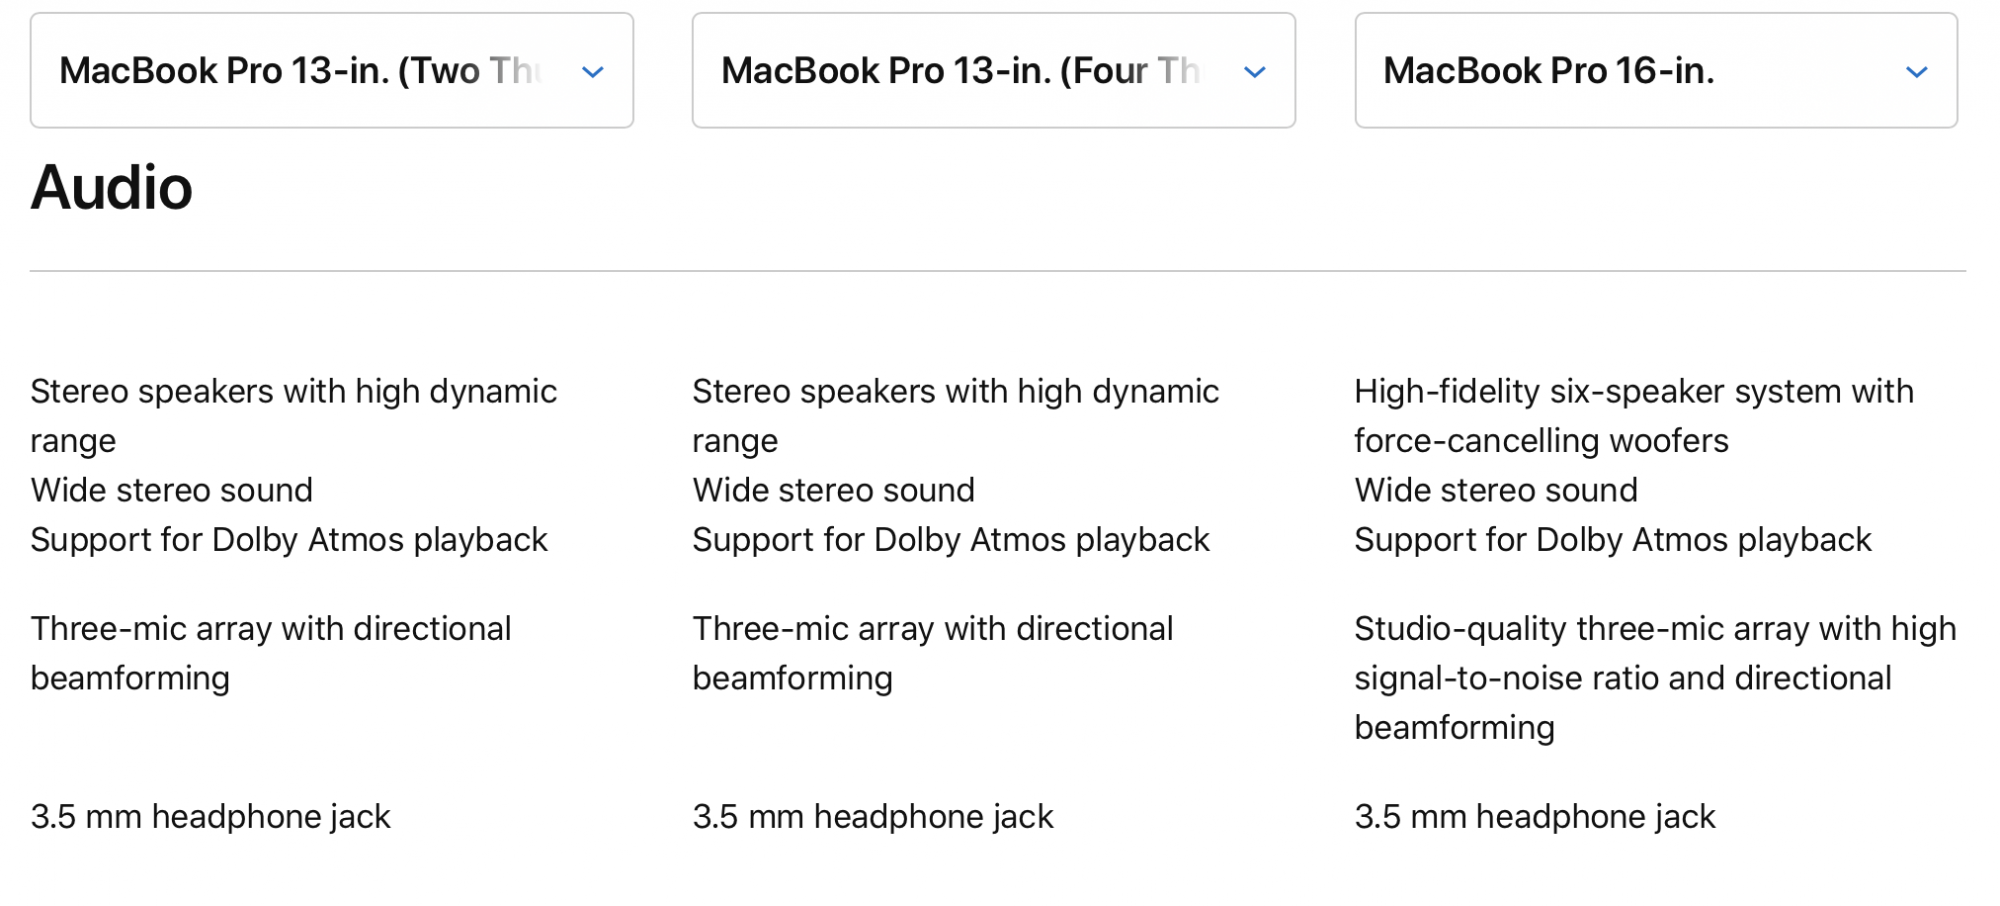The height and width of the screenshot is (906, 2000).
Task: Click third column 'Support for Dolby Atmos playback'
Action: point(1613,540)
